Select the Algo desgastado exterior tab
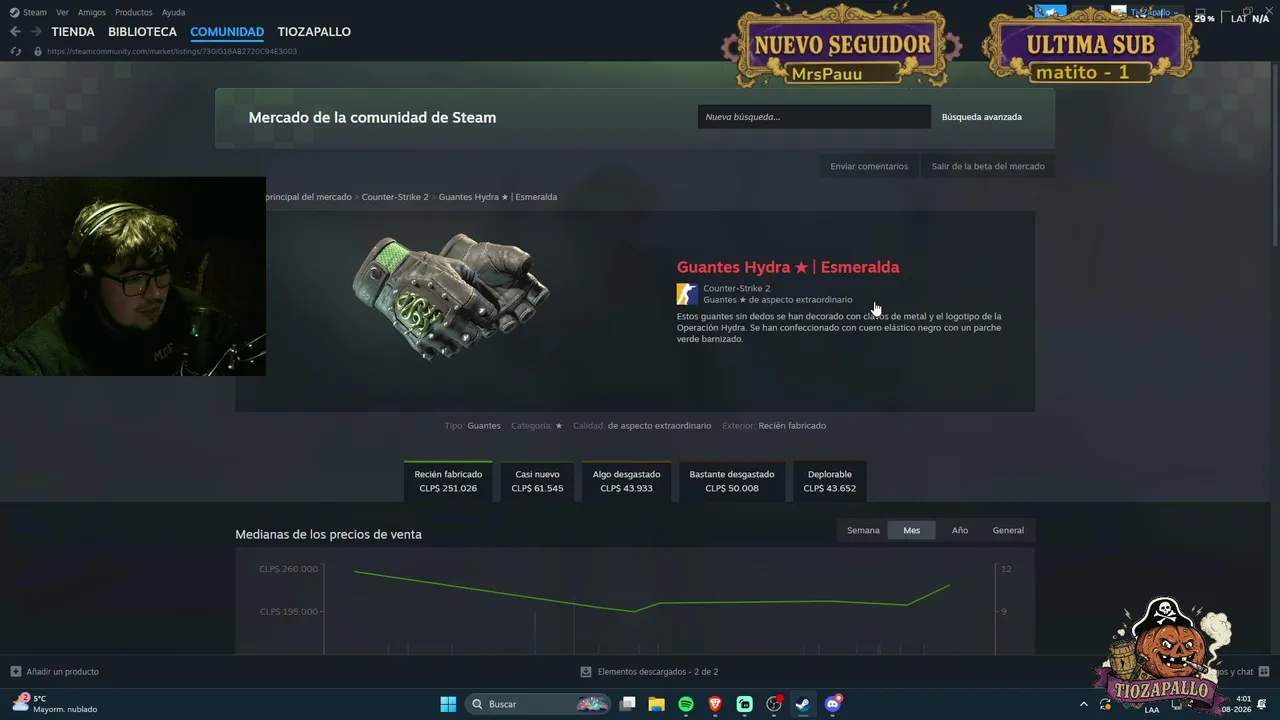 click(x=627, y=481)
